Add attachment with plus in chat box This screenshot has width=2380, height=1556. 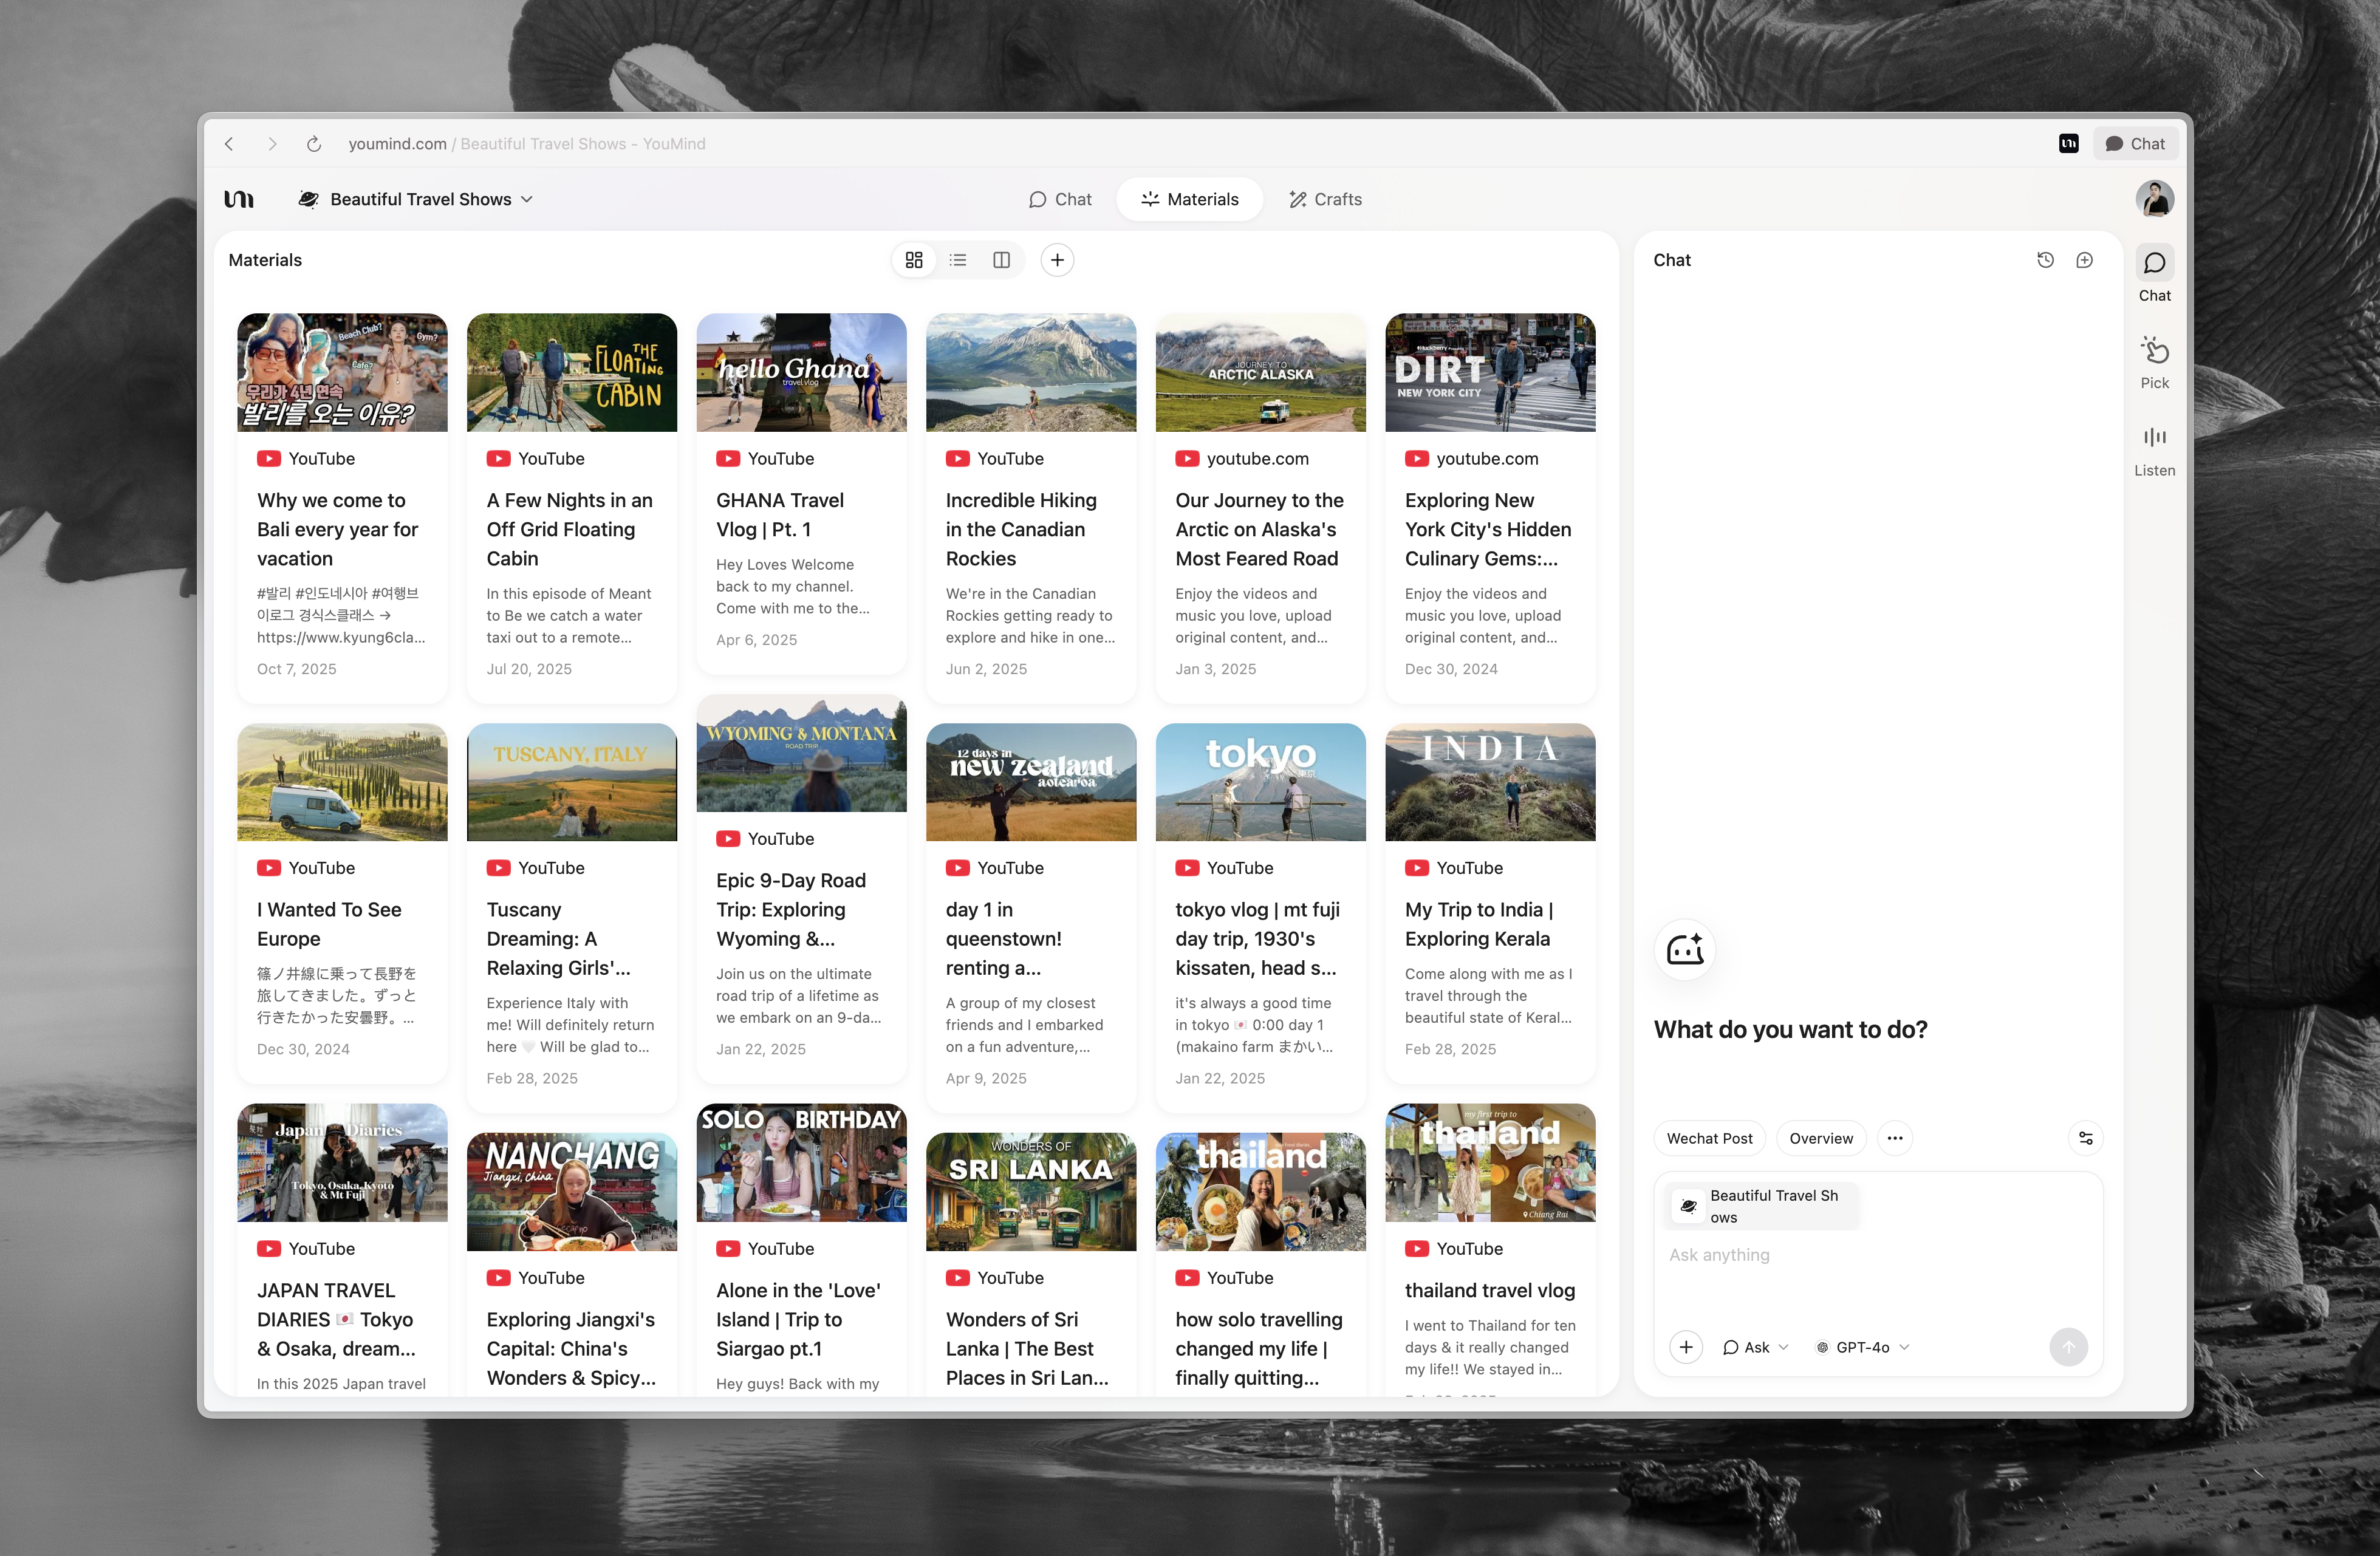click(x=1686, y=1347)
